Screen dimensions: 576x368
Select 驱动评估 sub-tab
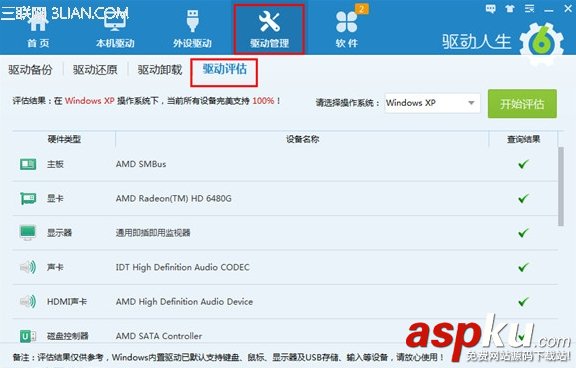pyautogui.click(x=224, y=70)
